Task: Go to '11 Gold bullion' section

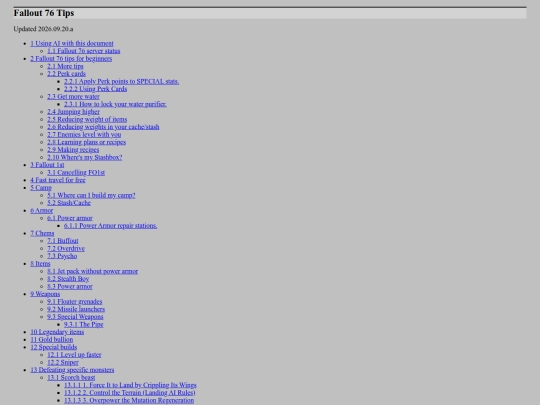Action: (52, 339)
